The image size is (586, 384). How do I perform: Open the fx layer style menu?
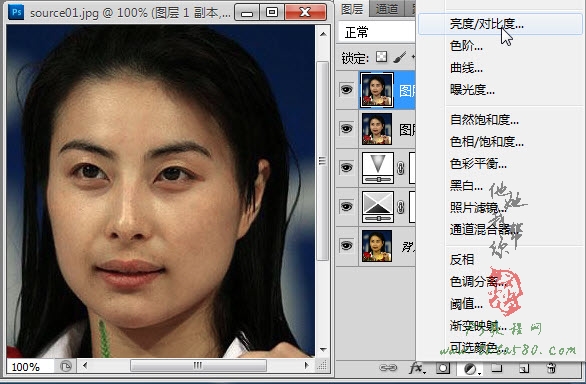click(416, 368)
